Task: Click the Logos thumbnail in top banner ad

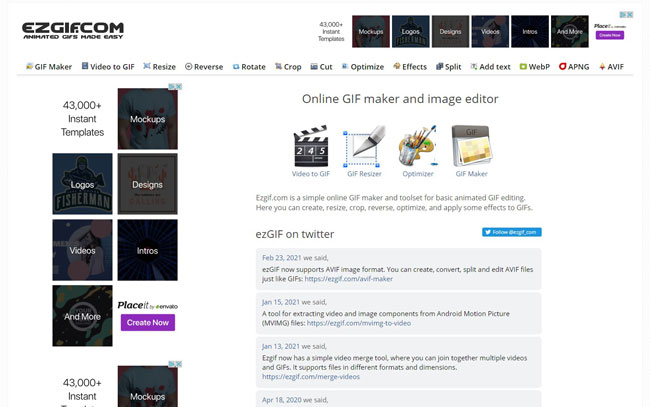Action: point(410,31)
